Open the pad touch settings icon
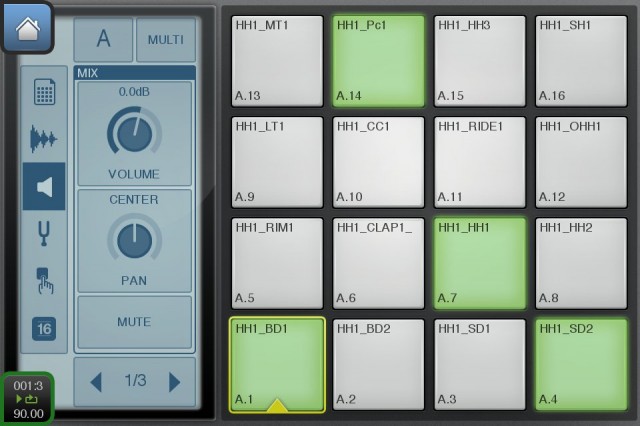The height and width of the screenshot is (426, 640). click(x=44, y=281)
